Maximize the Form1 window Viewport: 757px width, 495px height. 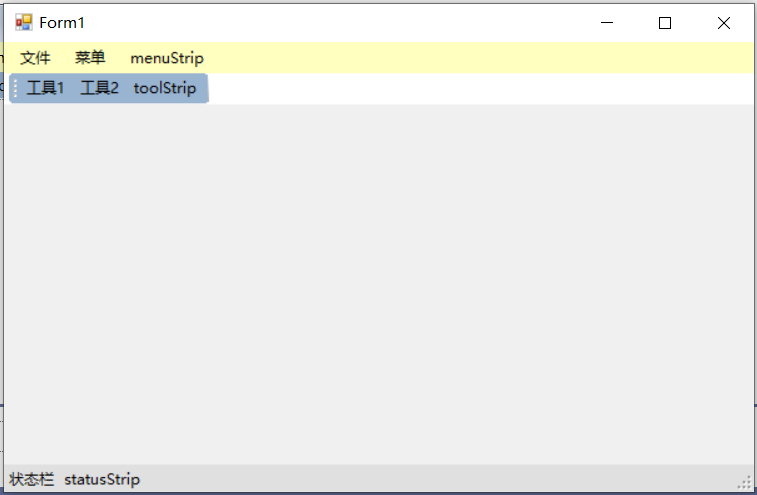665,23
